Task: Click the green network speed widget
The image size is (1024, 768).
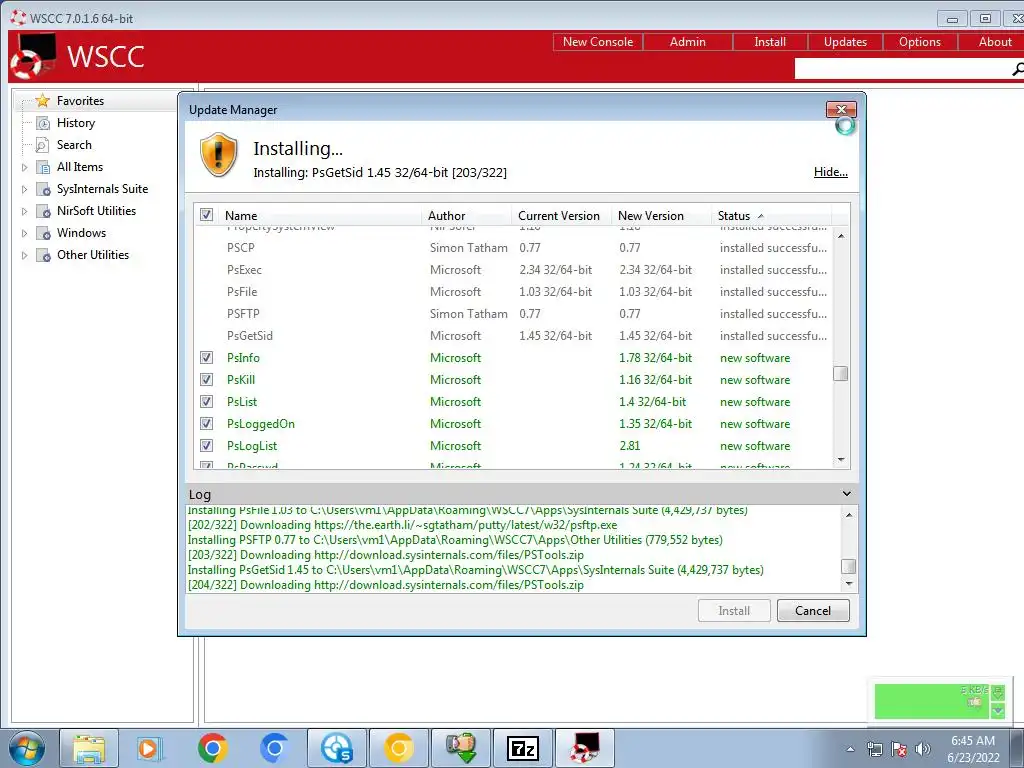Action: click(939, 701)
